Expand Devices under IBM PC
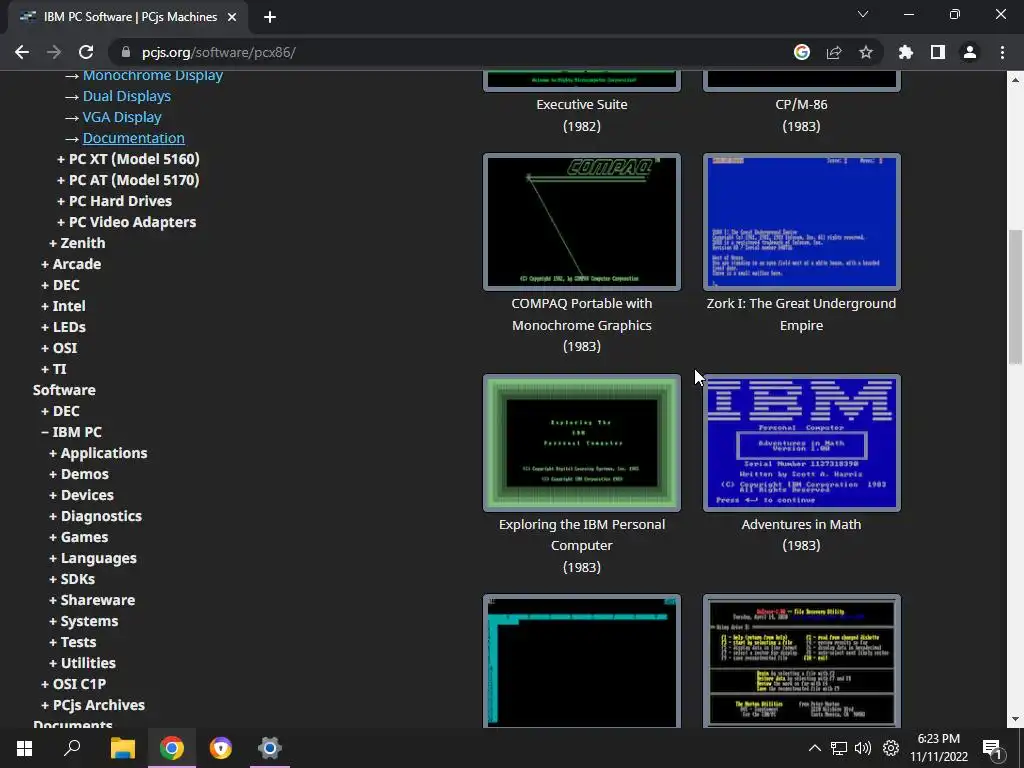This screenshot has height=768, width=1024. (x=82, y=495)
